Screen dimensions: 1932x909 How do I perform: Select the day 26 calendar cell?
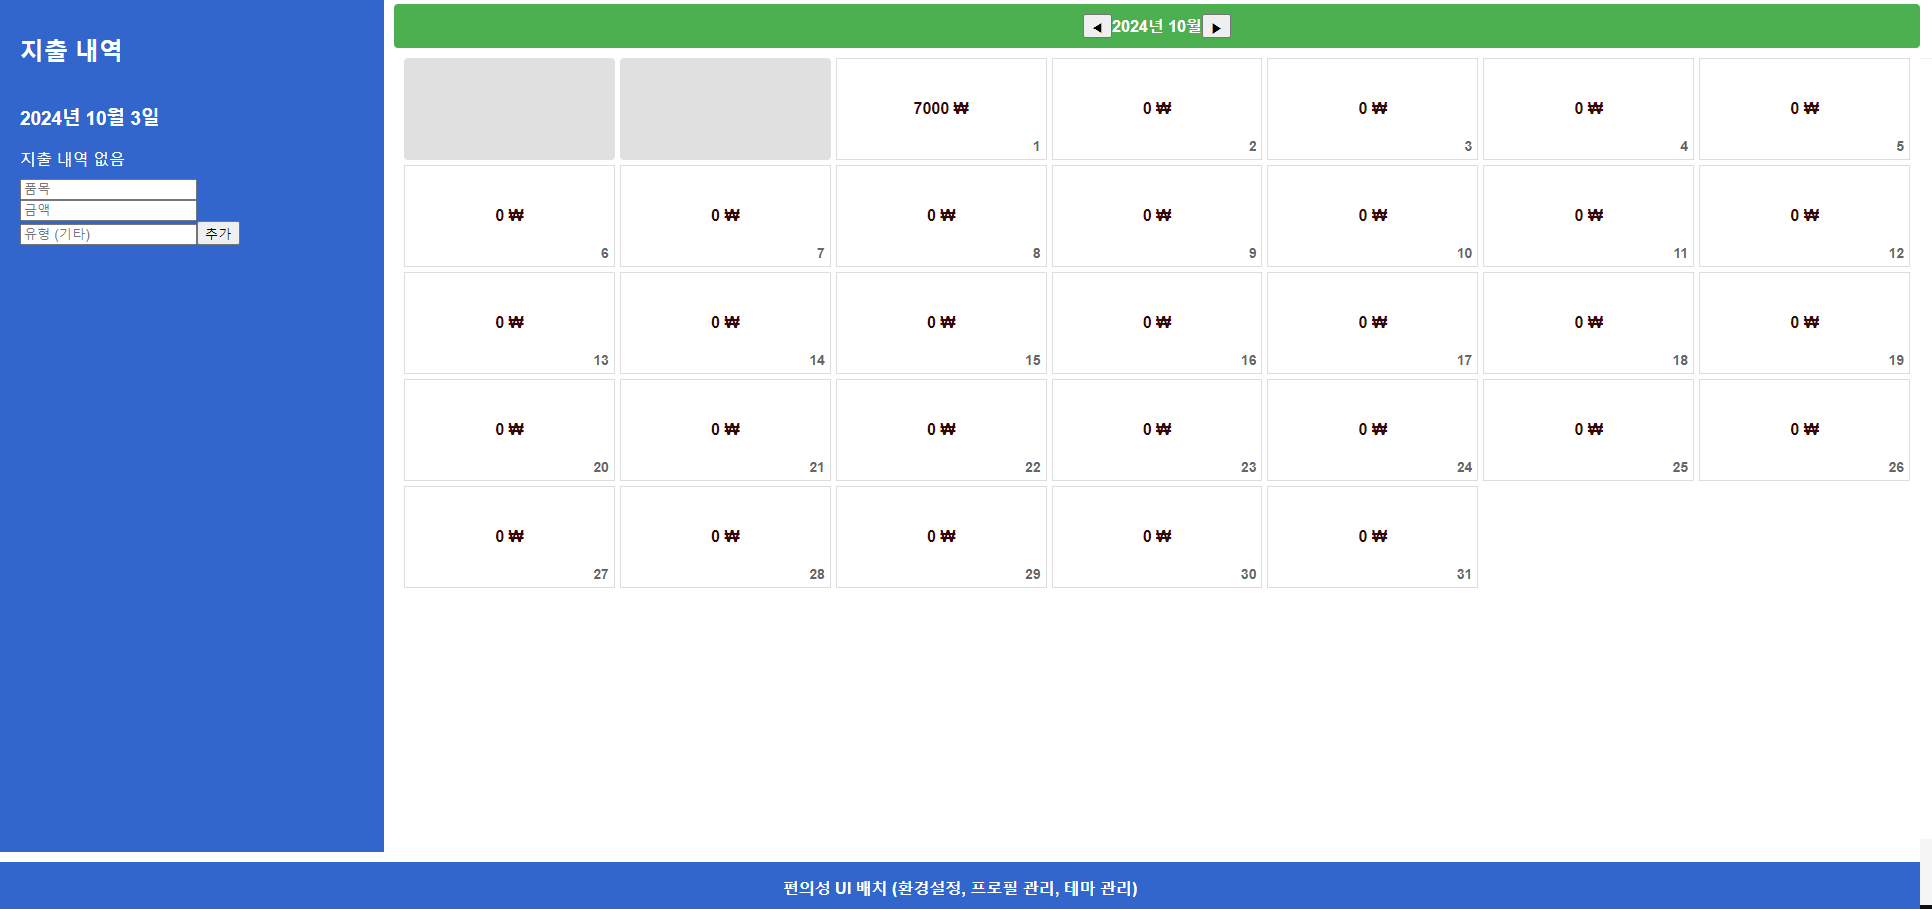(1804, 430)
